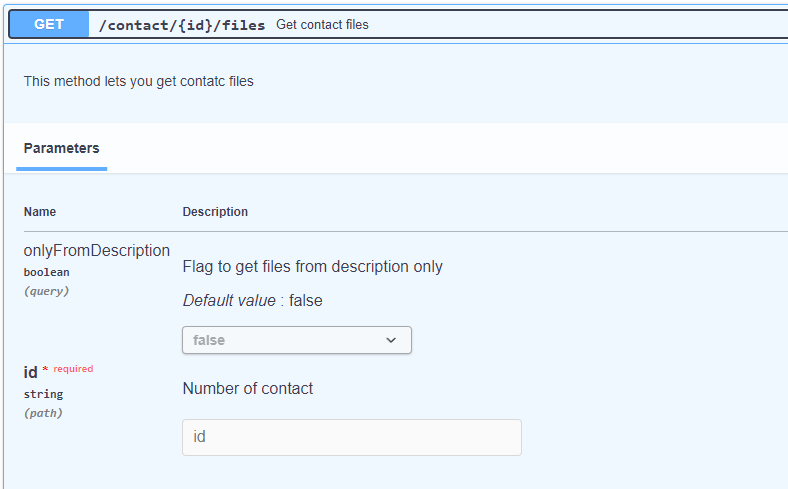The image size is (788, 489).
Task: Open the onlyFromDescription false dropdown
Action: pos(297,340)
